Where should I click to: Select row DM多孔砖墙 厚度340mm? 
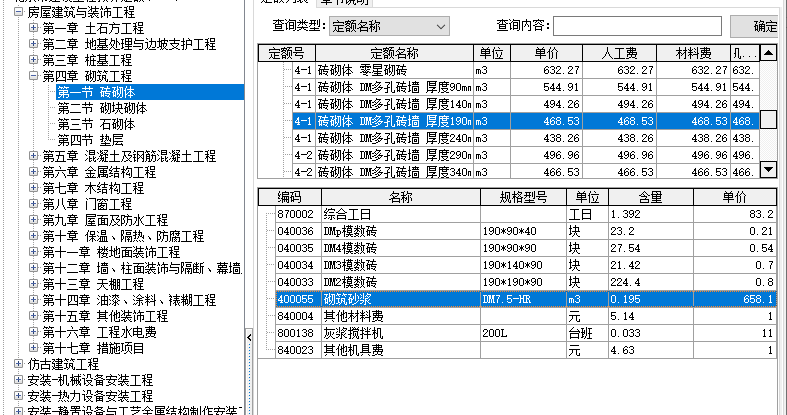click(526, 172)
